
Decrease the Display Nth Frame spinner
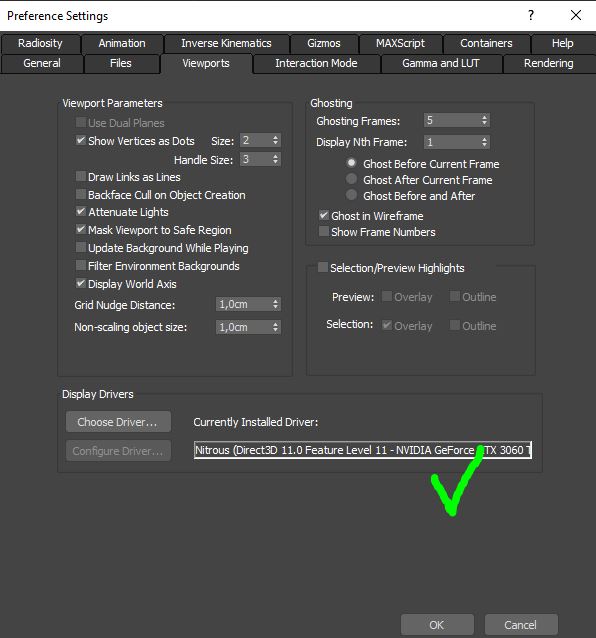[x=484, y=144]
